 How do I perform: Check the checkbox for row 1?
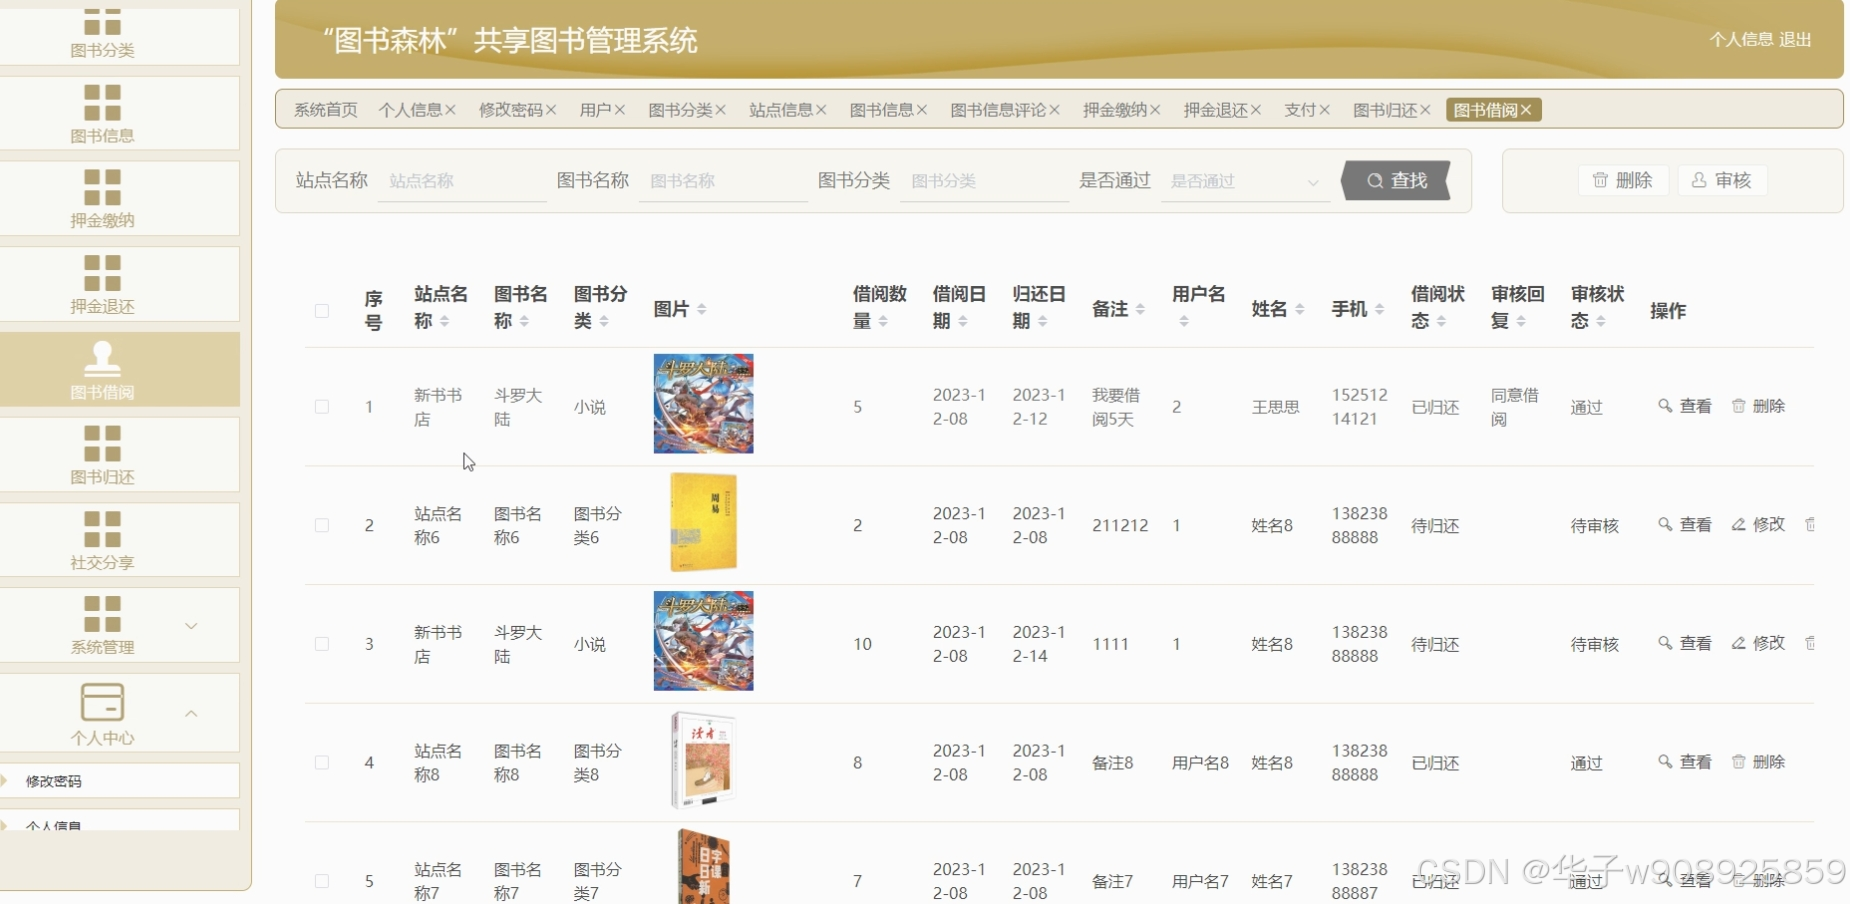click(322, 407)
